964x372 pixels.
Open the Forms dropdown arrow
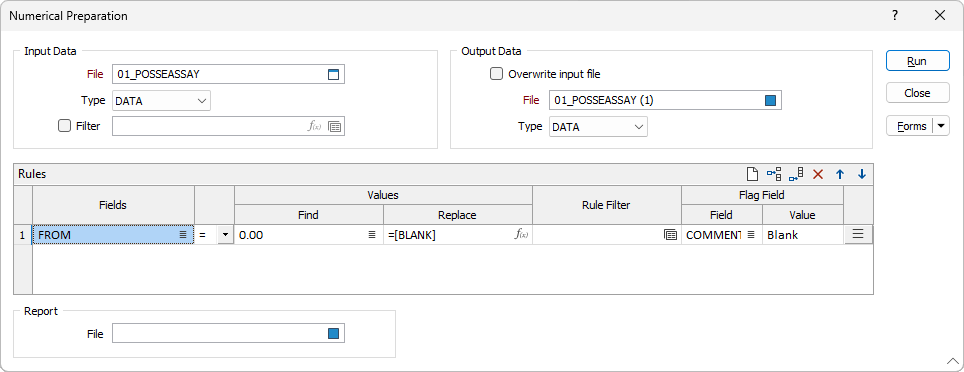(942, 126)
